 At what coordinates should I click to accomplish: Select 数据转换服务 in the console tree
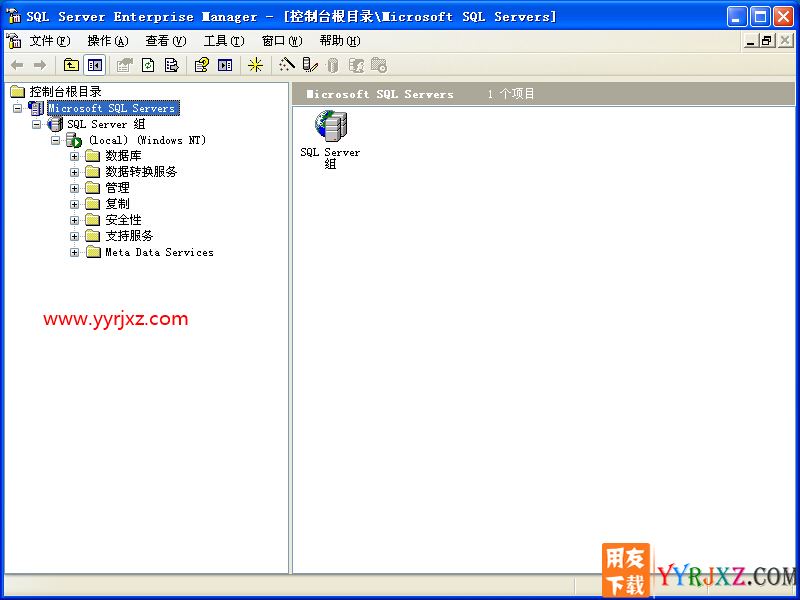coord(141,172)
